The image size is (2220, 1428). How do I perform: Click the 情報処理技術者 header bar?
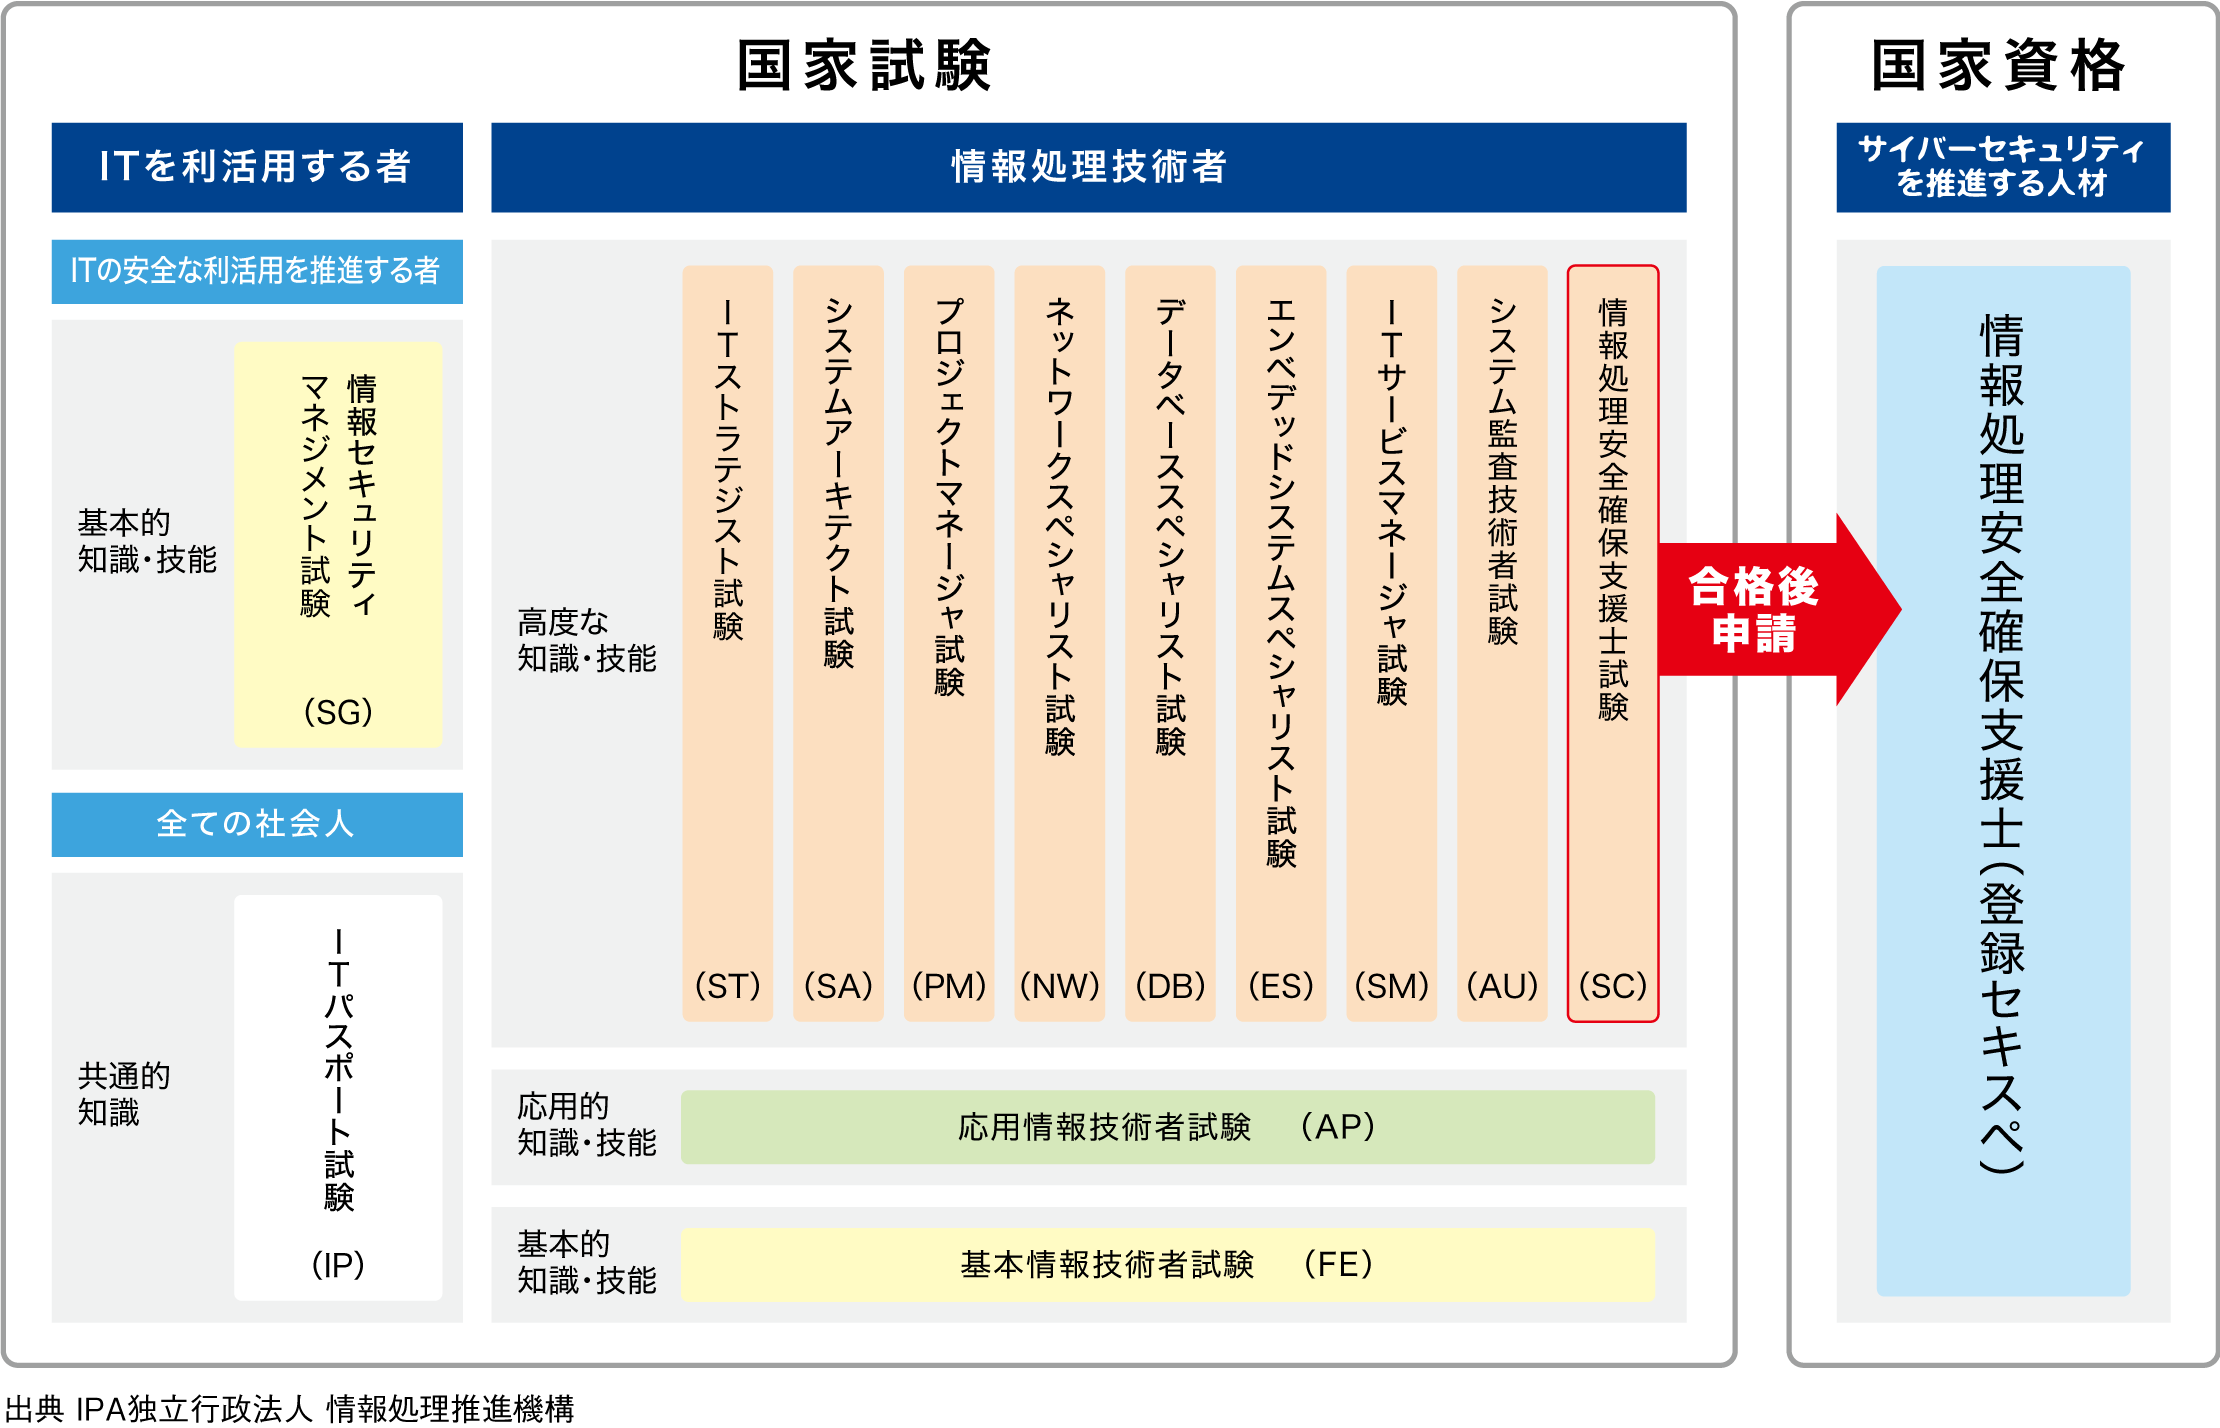[1088, 167]
